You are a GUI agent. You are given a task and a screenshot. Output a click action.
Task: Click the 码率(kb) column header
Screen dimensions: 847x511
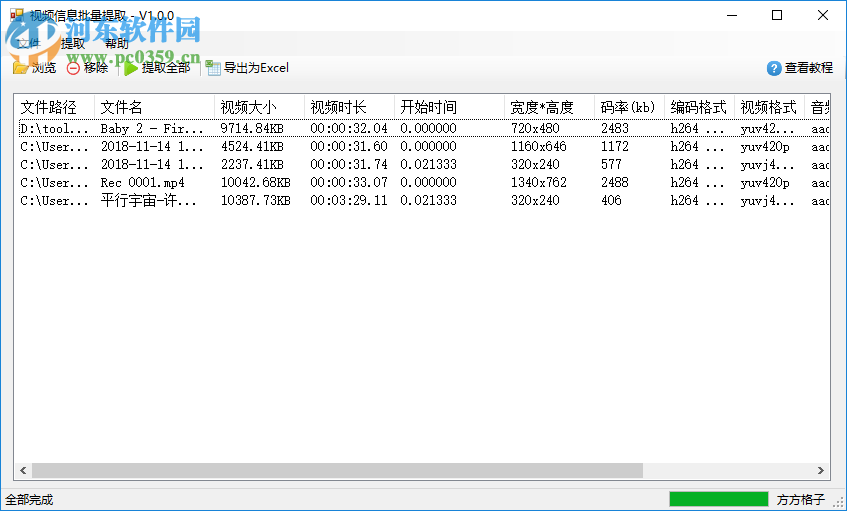pos(629,107)
